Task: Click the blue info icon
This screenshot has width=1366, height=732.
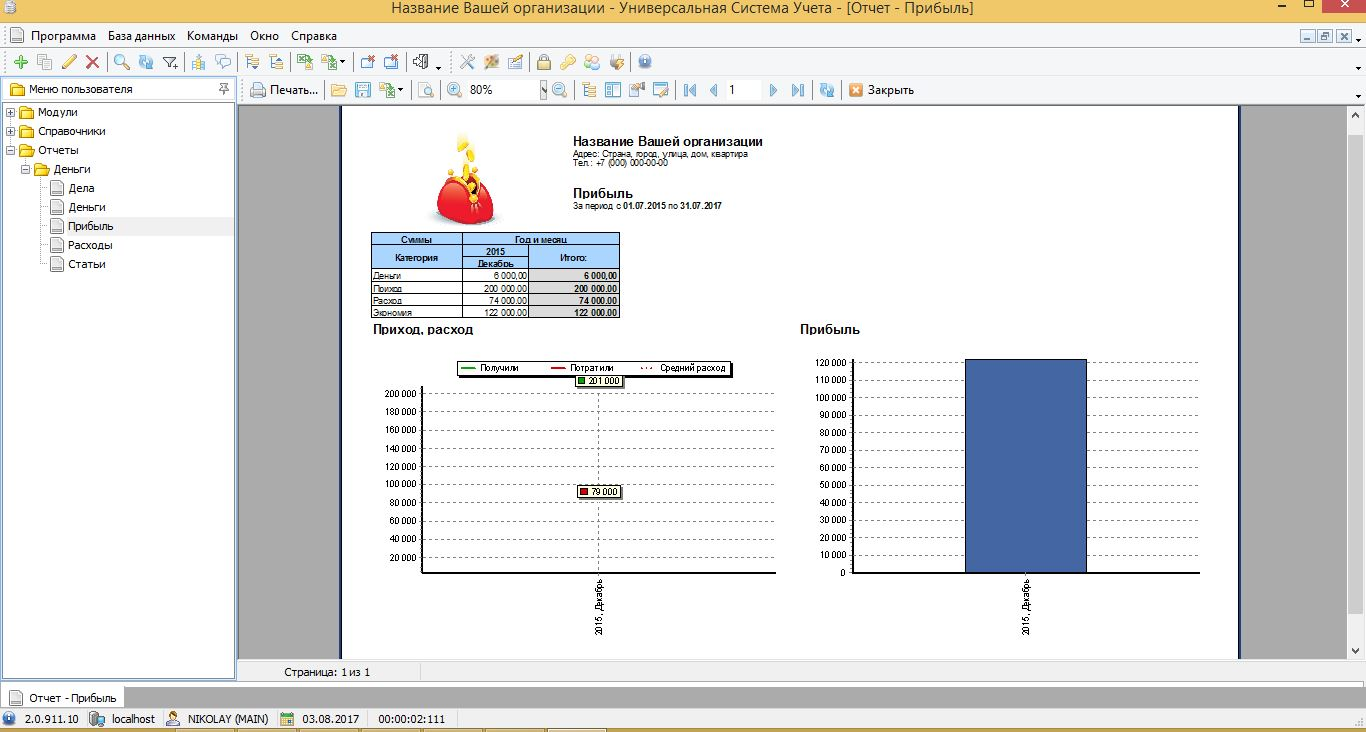Action: tap(645, 62)
